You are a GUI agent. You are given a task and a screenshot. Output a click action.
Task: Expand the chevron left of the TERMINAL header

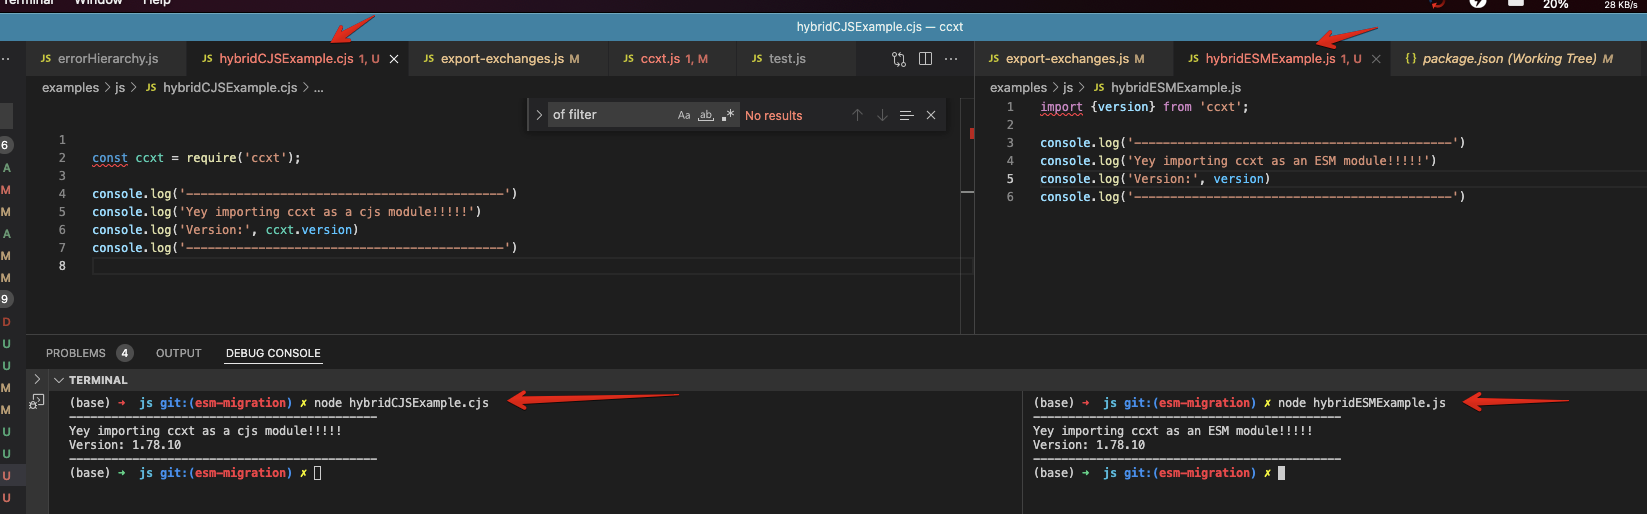[x=37, y=379]
